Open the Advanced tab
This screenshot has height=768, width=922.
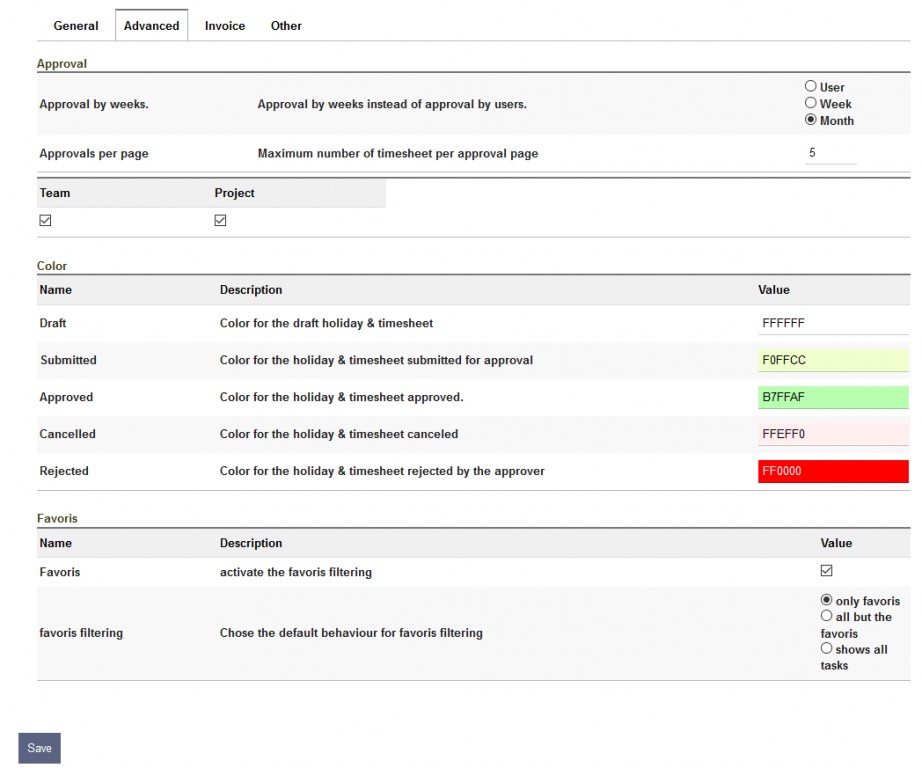[151, 26]
